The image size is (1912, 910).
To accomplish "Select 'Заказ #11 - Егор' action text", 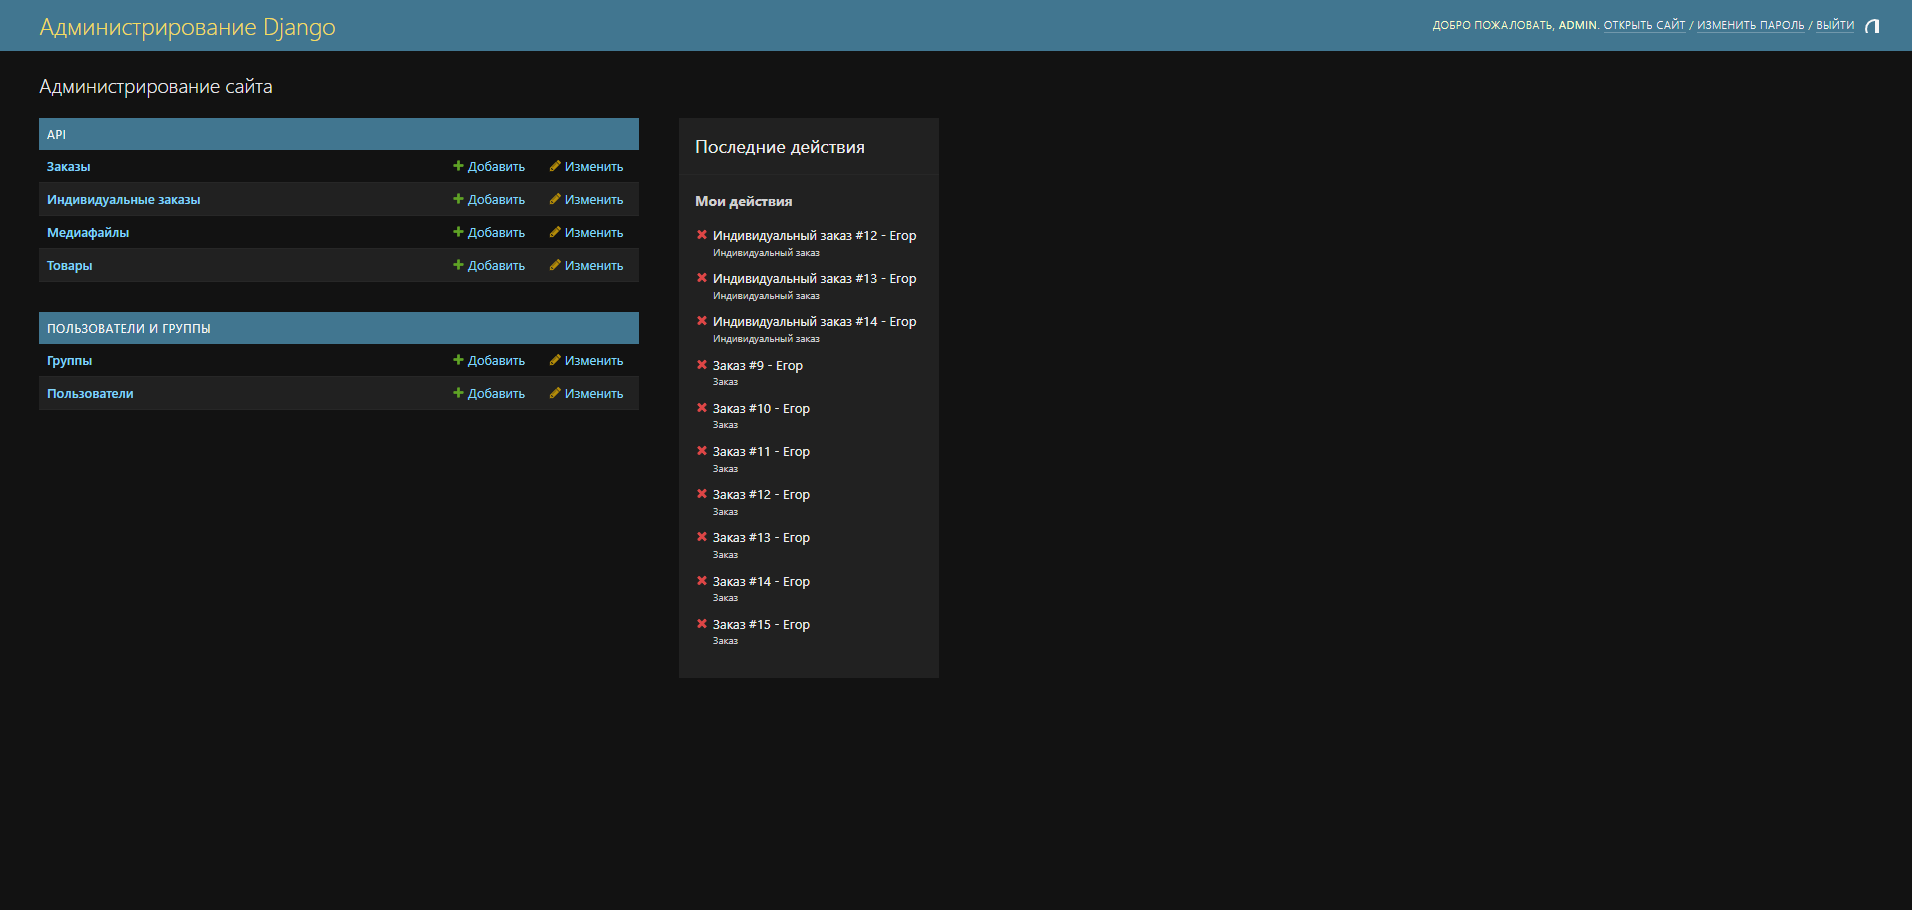I will (761, 452).
